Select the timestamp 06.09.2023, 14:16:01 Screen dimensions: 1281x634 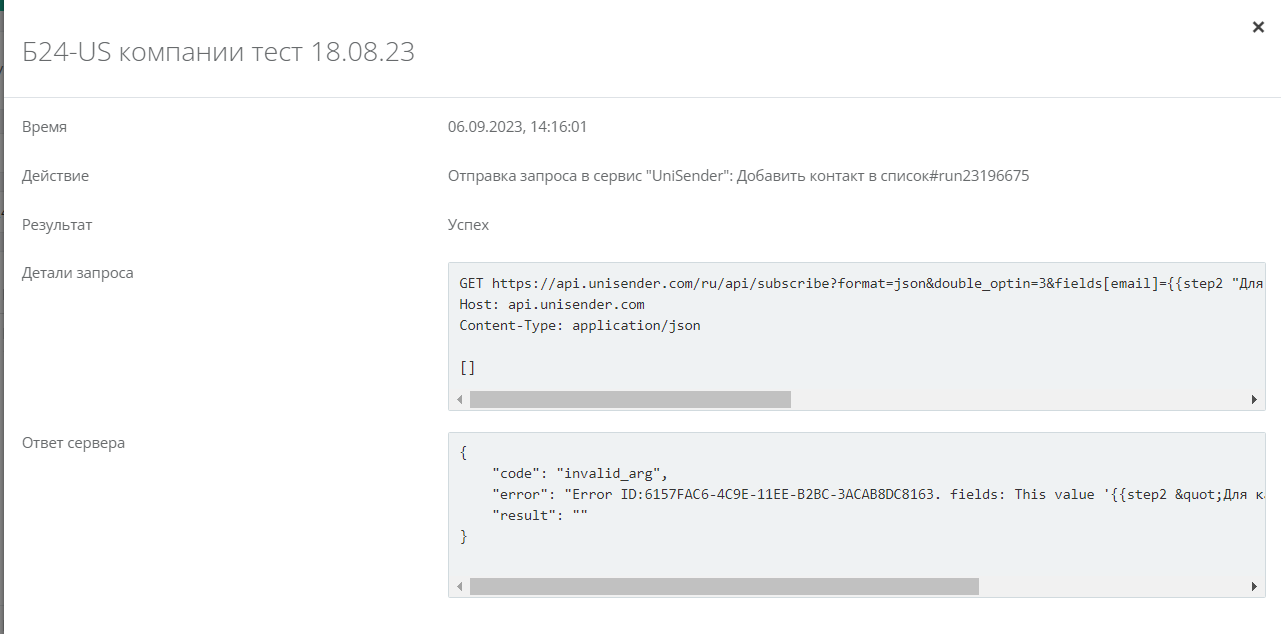(x=517, y=127)
